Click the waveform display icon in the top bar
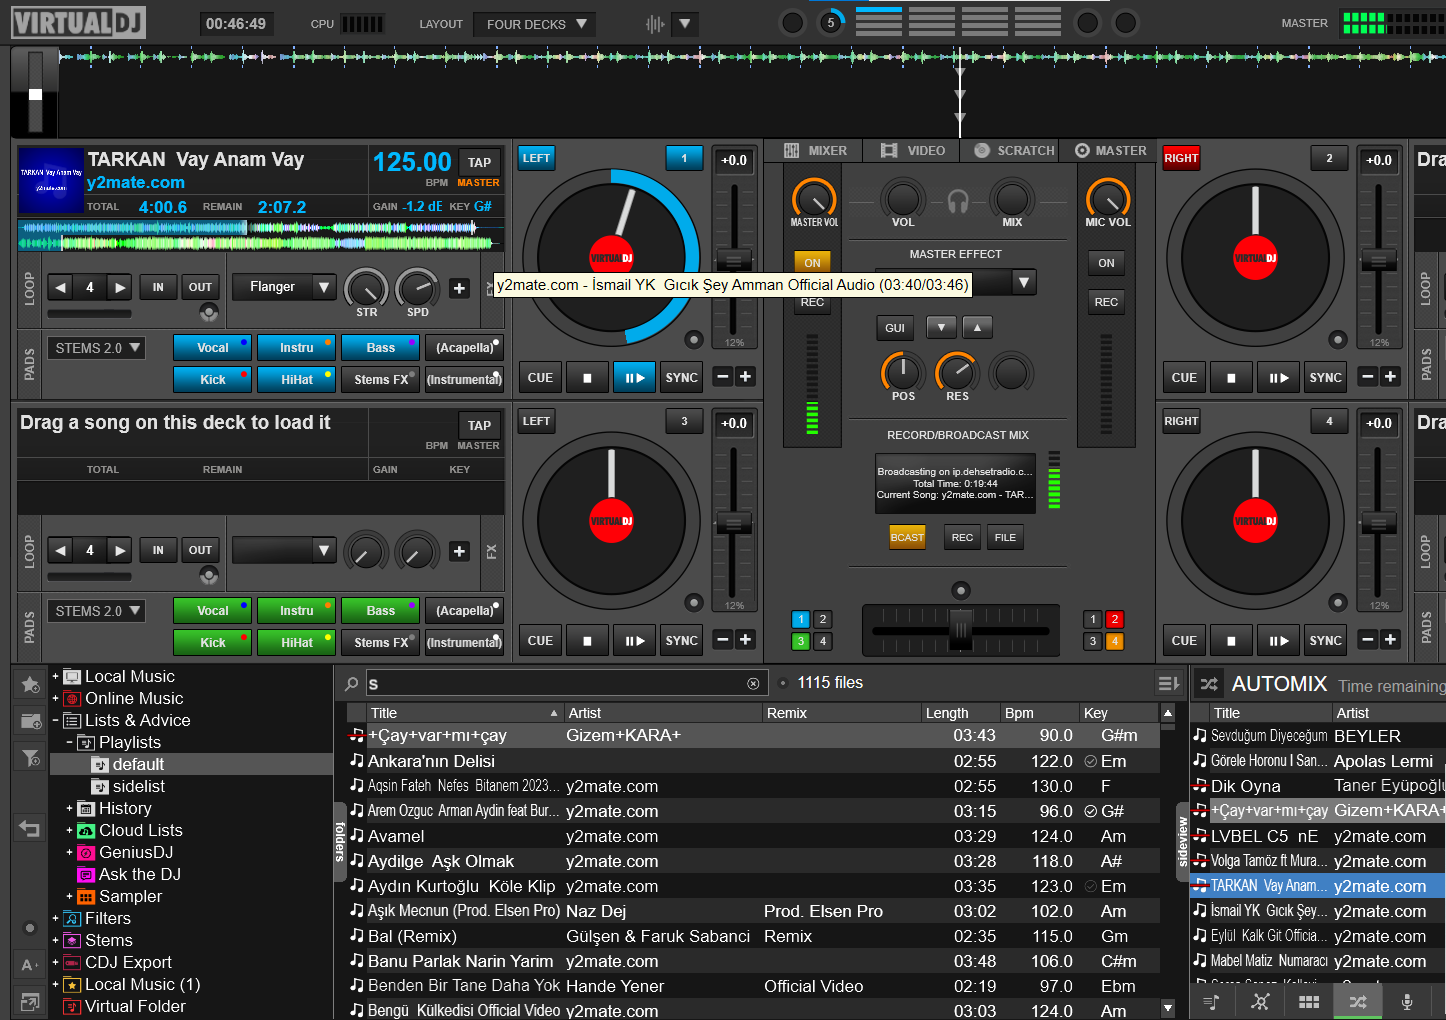The height and width of the screenshot is (1020, 1446). [x=655, y=24]
